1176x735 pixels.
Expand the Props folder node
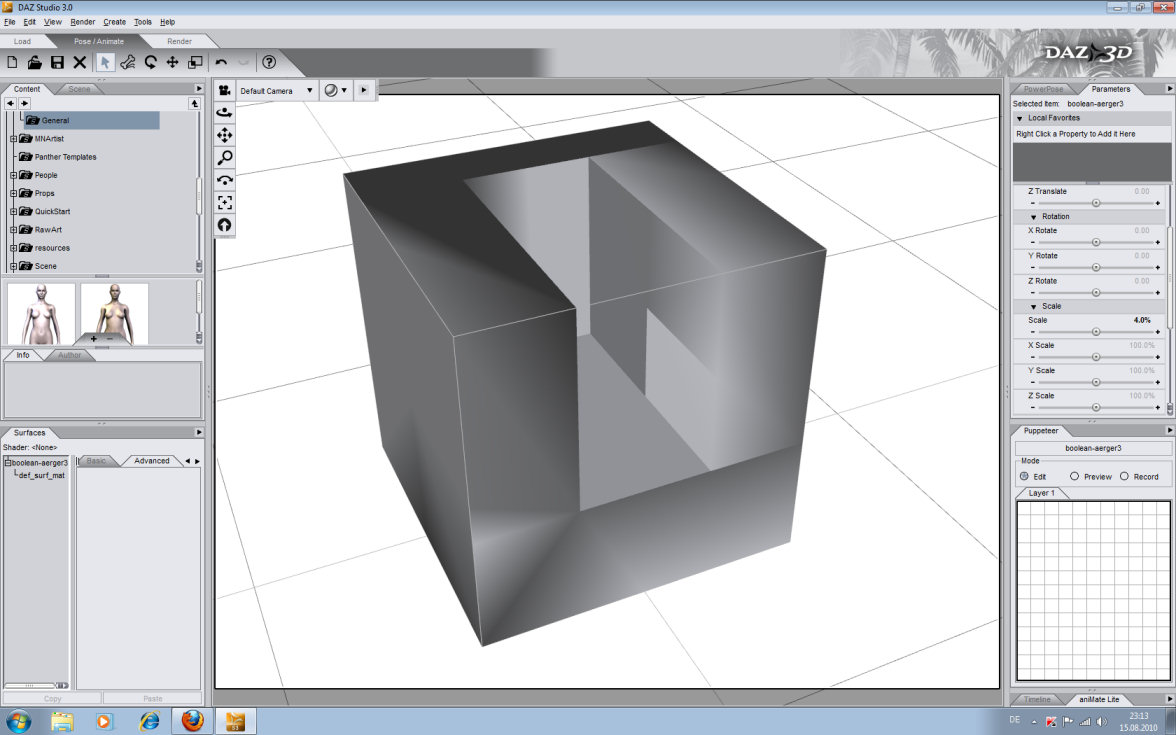14,194
